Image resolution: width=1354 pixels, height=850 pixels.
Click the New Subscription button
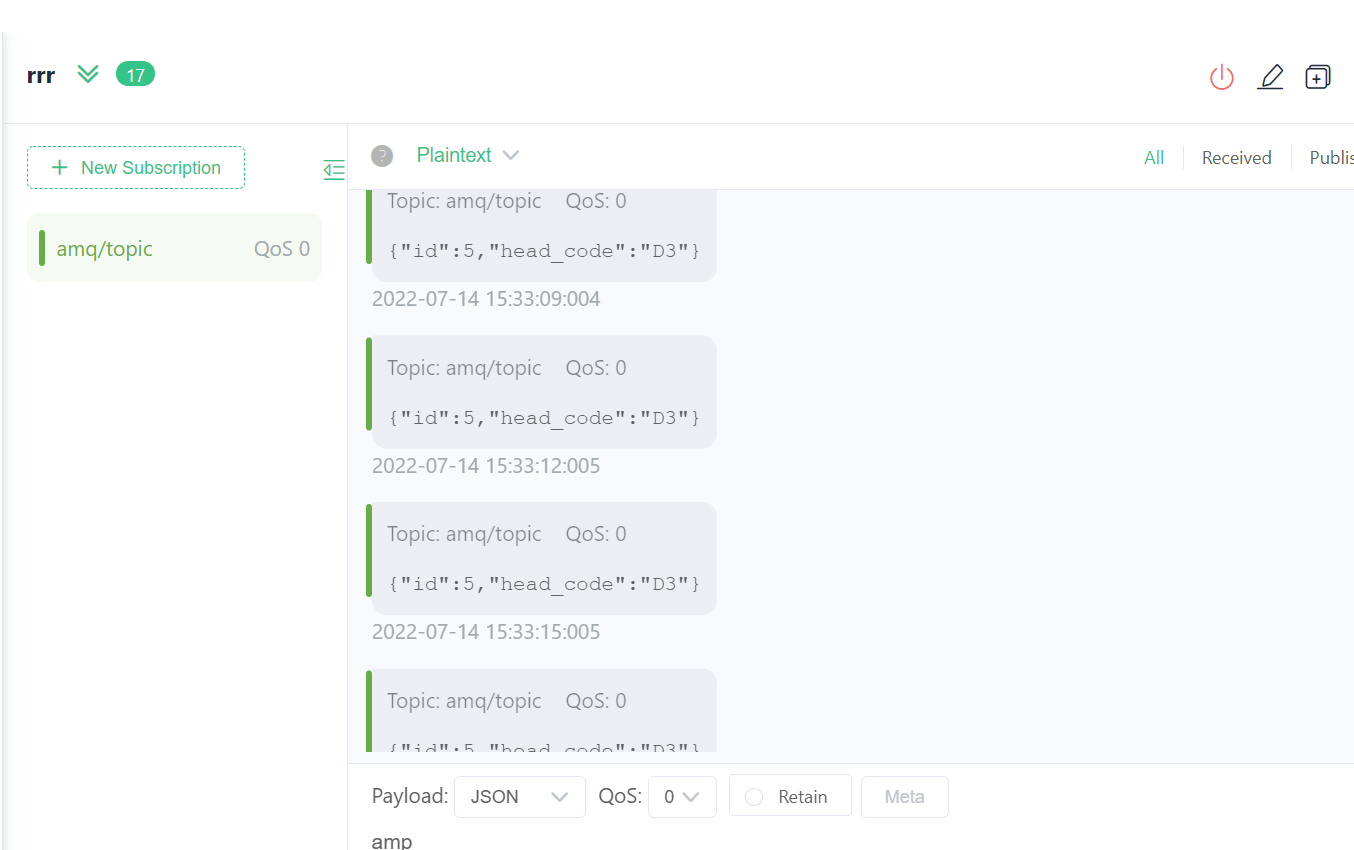point(135,167)
